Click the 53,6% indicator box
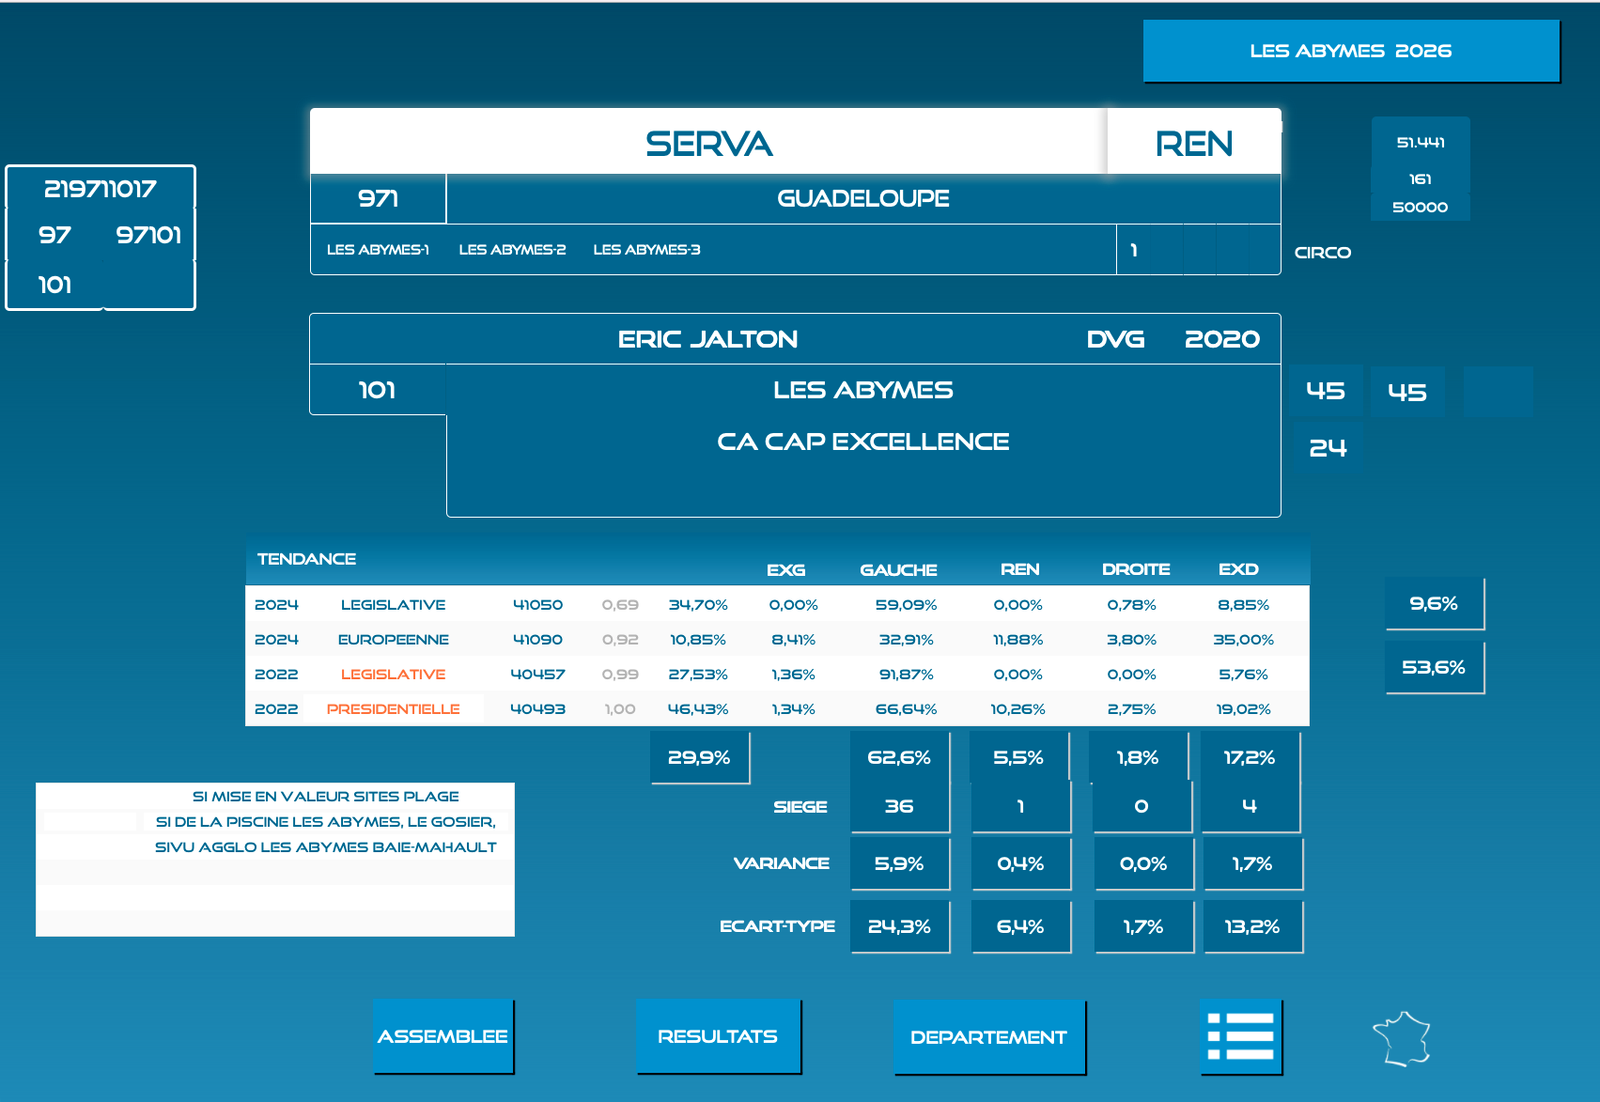Screen dimensions: 1600x1102 (1433, 667)
